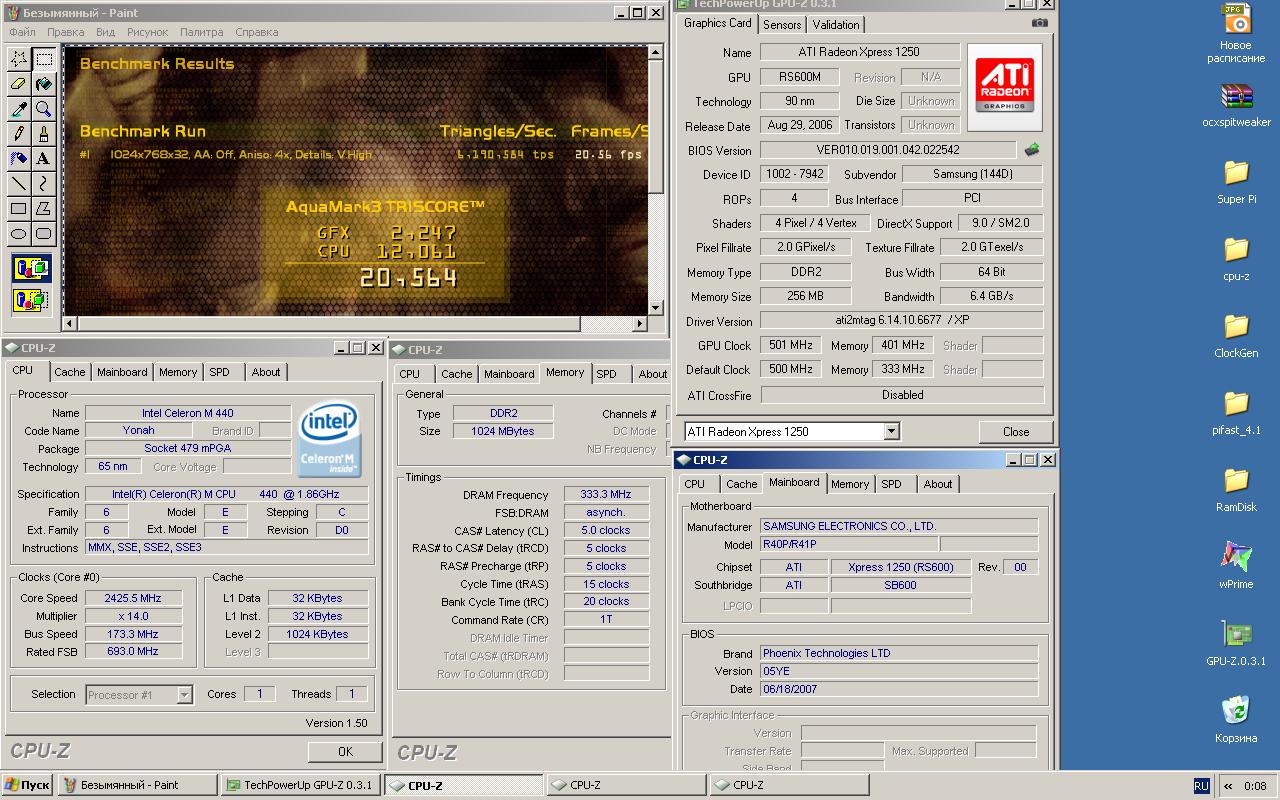Screen dimensions: 1280x800
Task: Pick the Rectangle shape tool
Action: tap(19, 209)
